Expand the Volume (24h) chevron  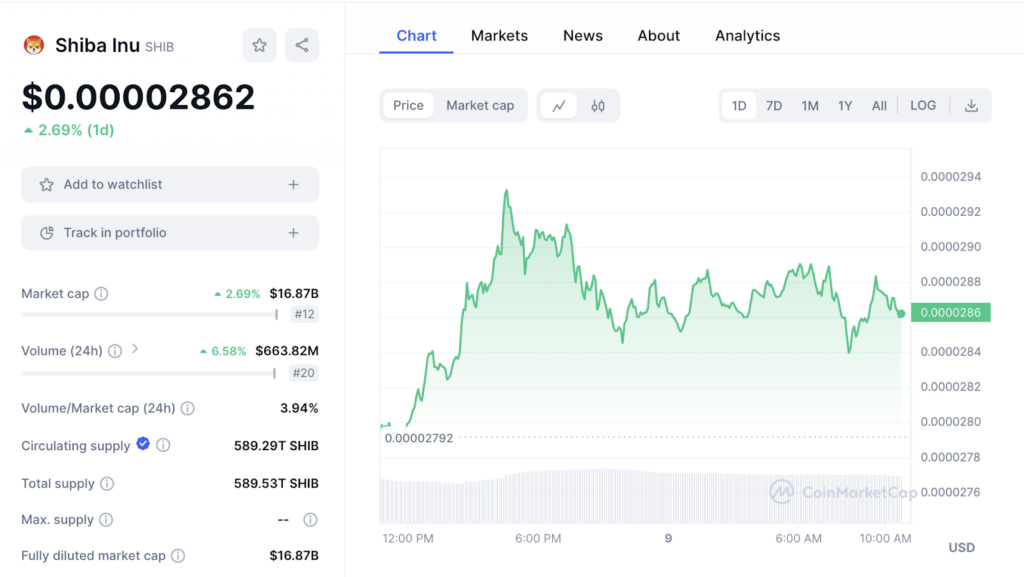coord(135,350)
